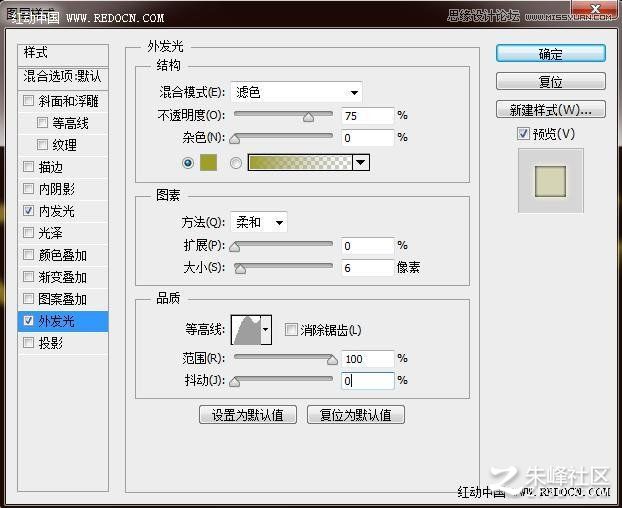
Task: Select 混合选项:默认 in the list
Action: tap(63, 78)
